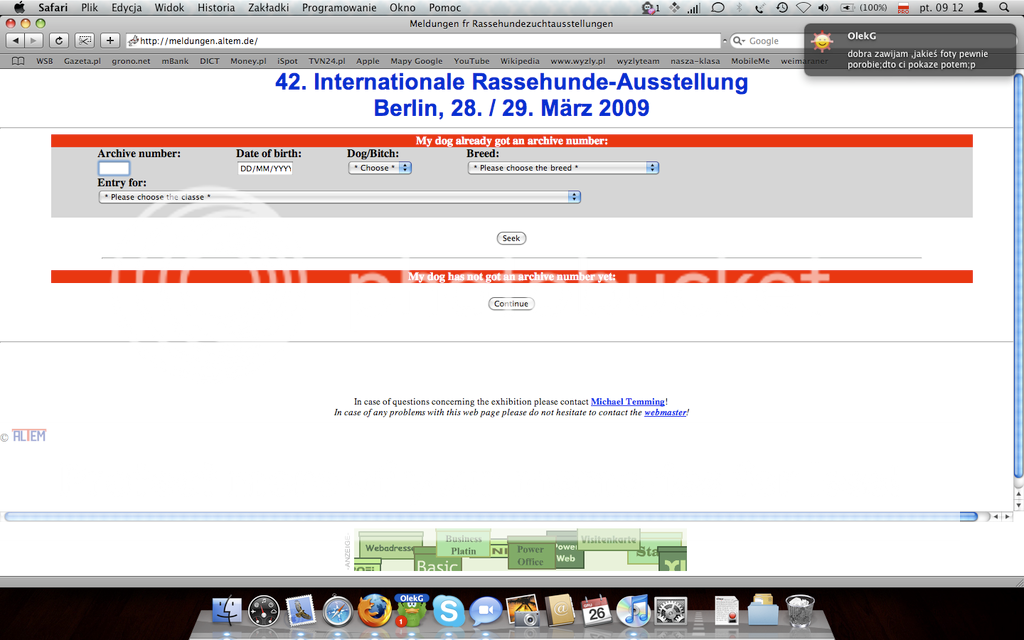
Task: Click the Archive number input field
Action: click(114, 168)
